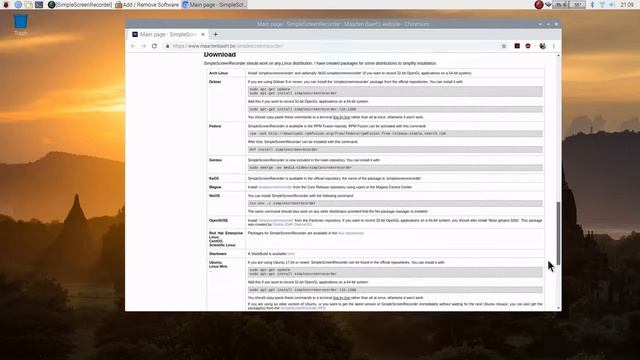Screen dimensions: 640x360
Task: Select the Main page Chromium taskbar entry
Action: 214,4
